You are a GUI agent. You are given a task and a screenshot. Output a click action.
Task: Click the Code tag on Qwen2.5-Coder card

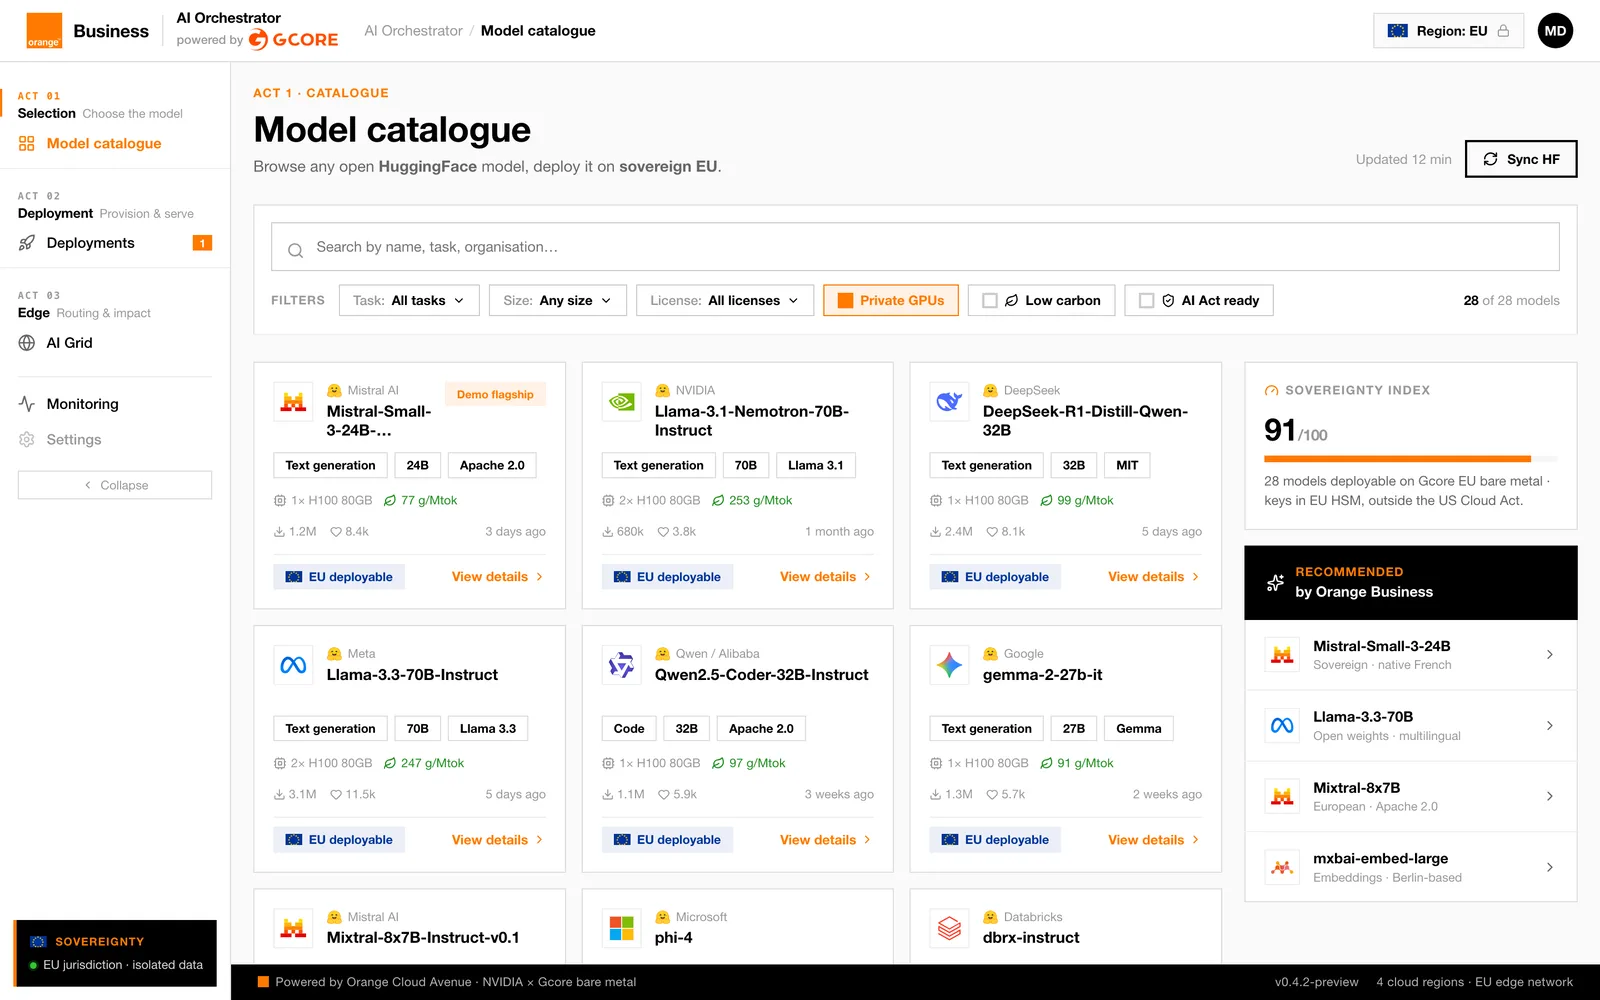pos(629,729)
